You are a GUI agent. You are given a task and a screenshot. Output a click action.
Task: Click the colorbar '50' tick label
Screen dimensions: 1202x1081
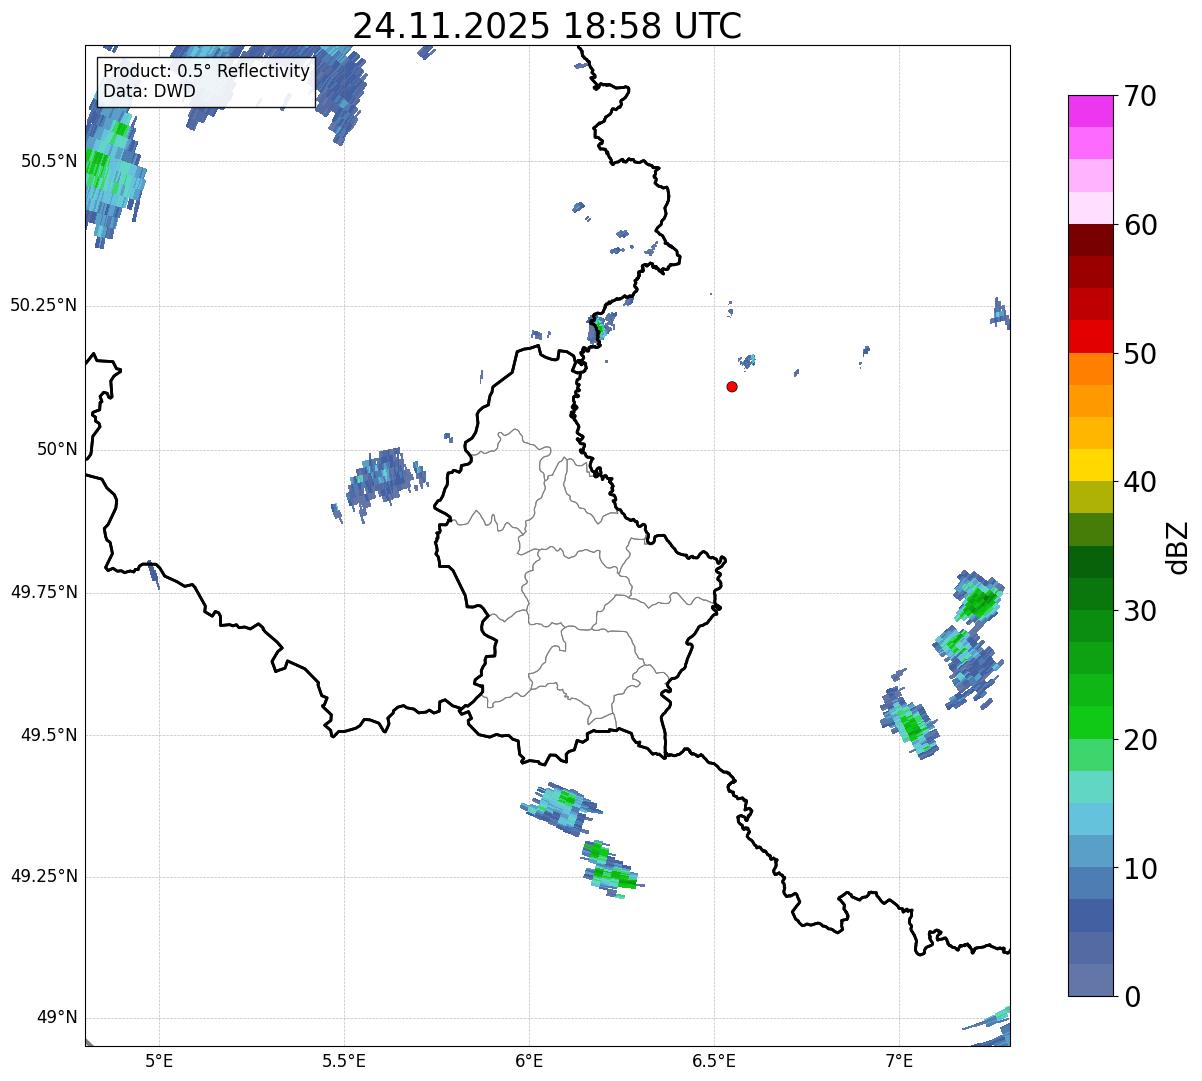pos(1140,354)
